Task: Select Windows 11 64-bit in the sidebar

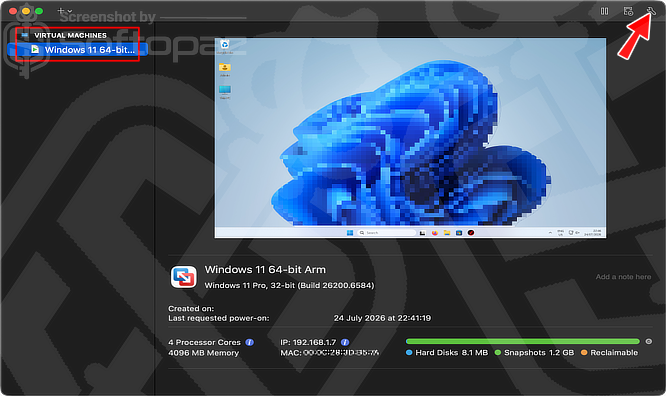Action: click(77, 50)
